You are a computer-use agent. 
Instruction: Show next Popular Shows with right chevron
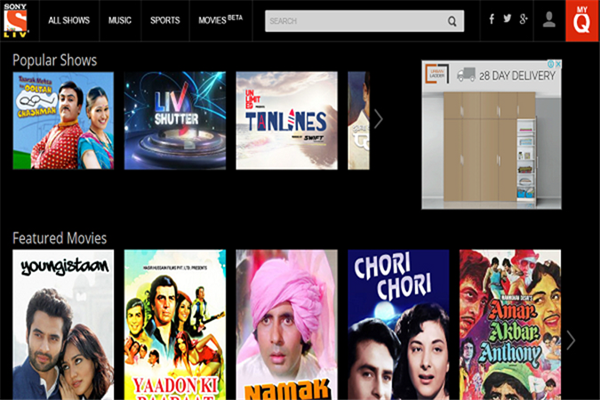[378, 119]
